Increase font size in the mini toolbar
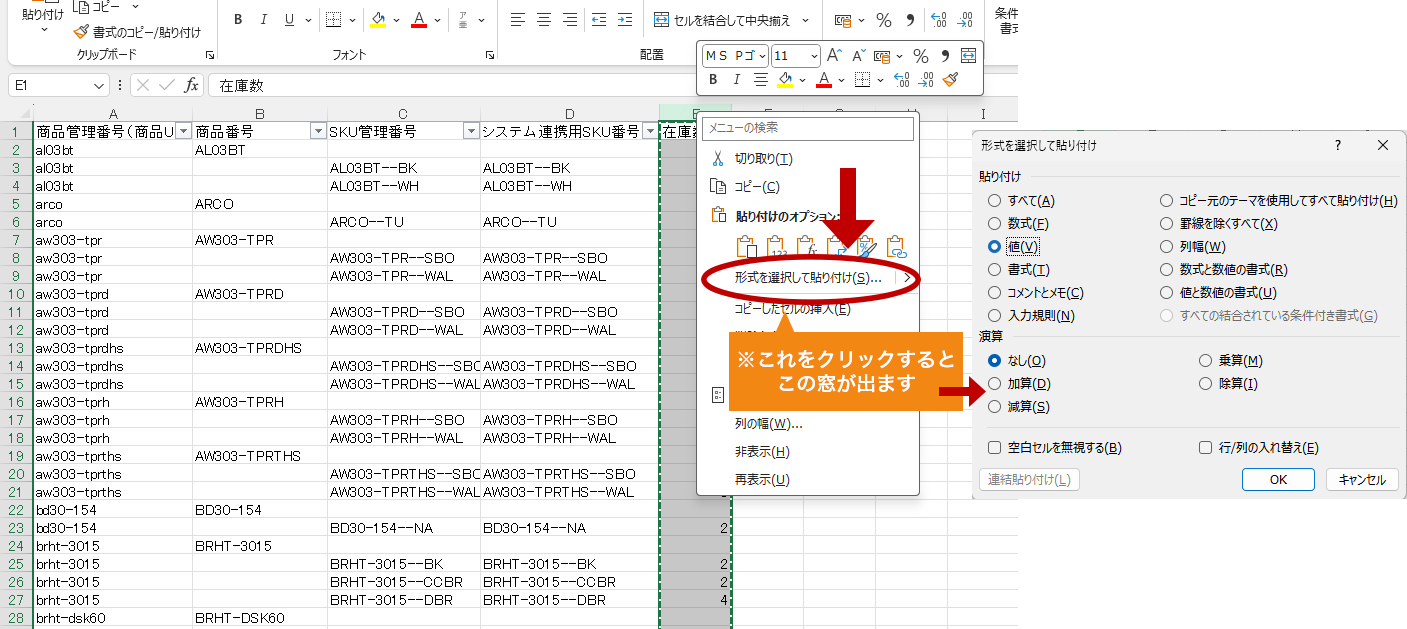The width and height of the screenshot is (1407, 629). point(834,56)
